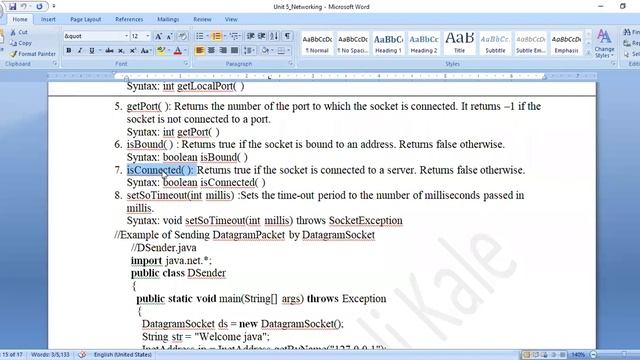Image resolution: width=640 pixels, height=360 pixels.
Task: Decrease the paragraph indent
Action: pyautogui.click(x=251, y=36)
